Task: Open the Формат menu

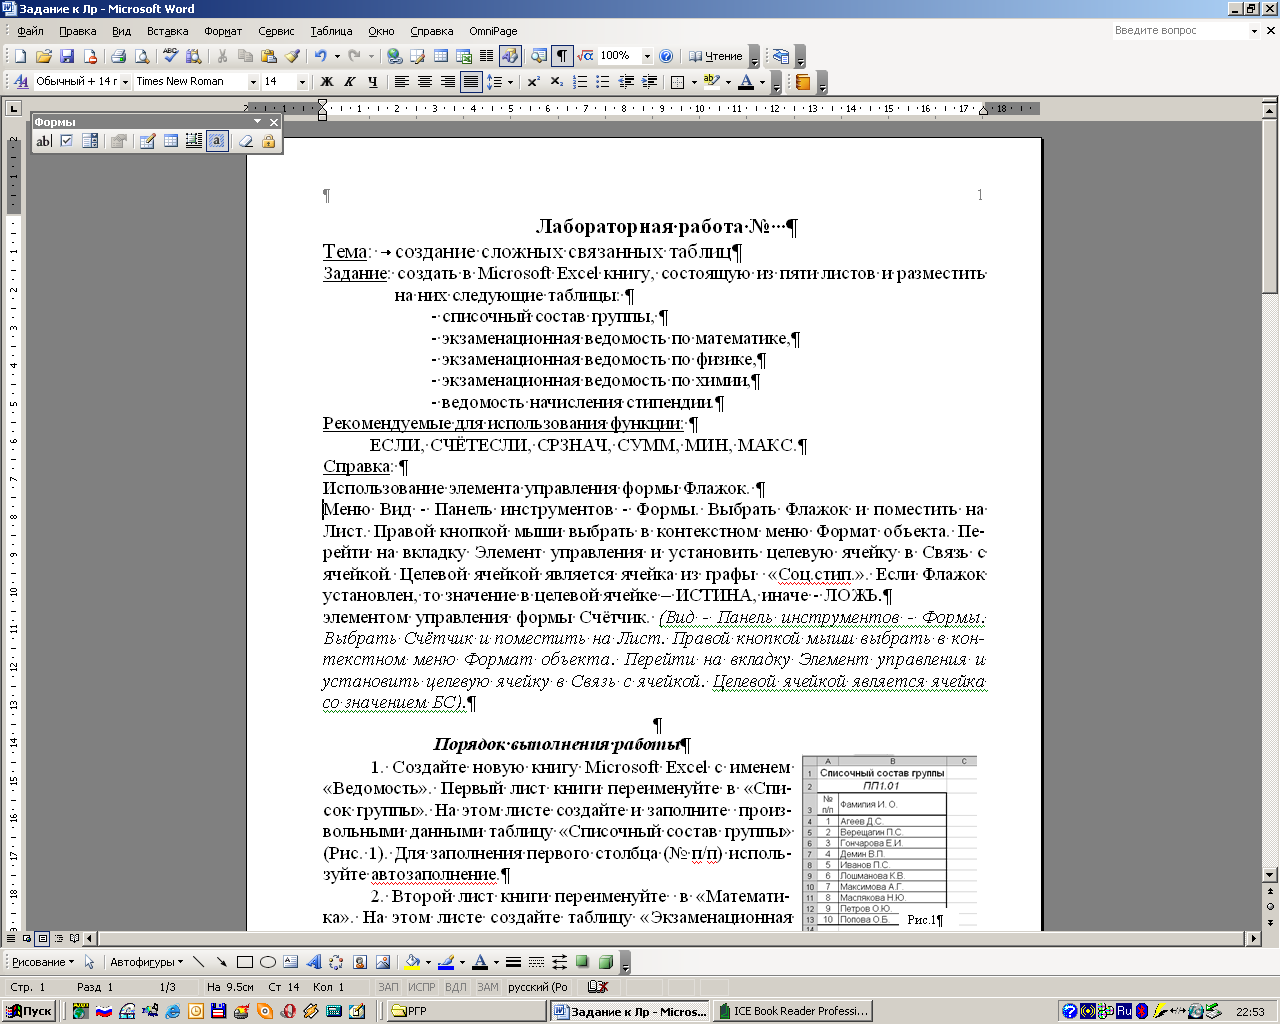Action: 223,31
